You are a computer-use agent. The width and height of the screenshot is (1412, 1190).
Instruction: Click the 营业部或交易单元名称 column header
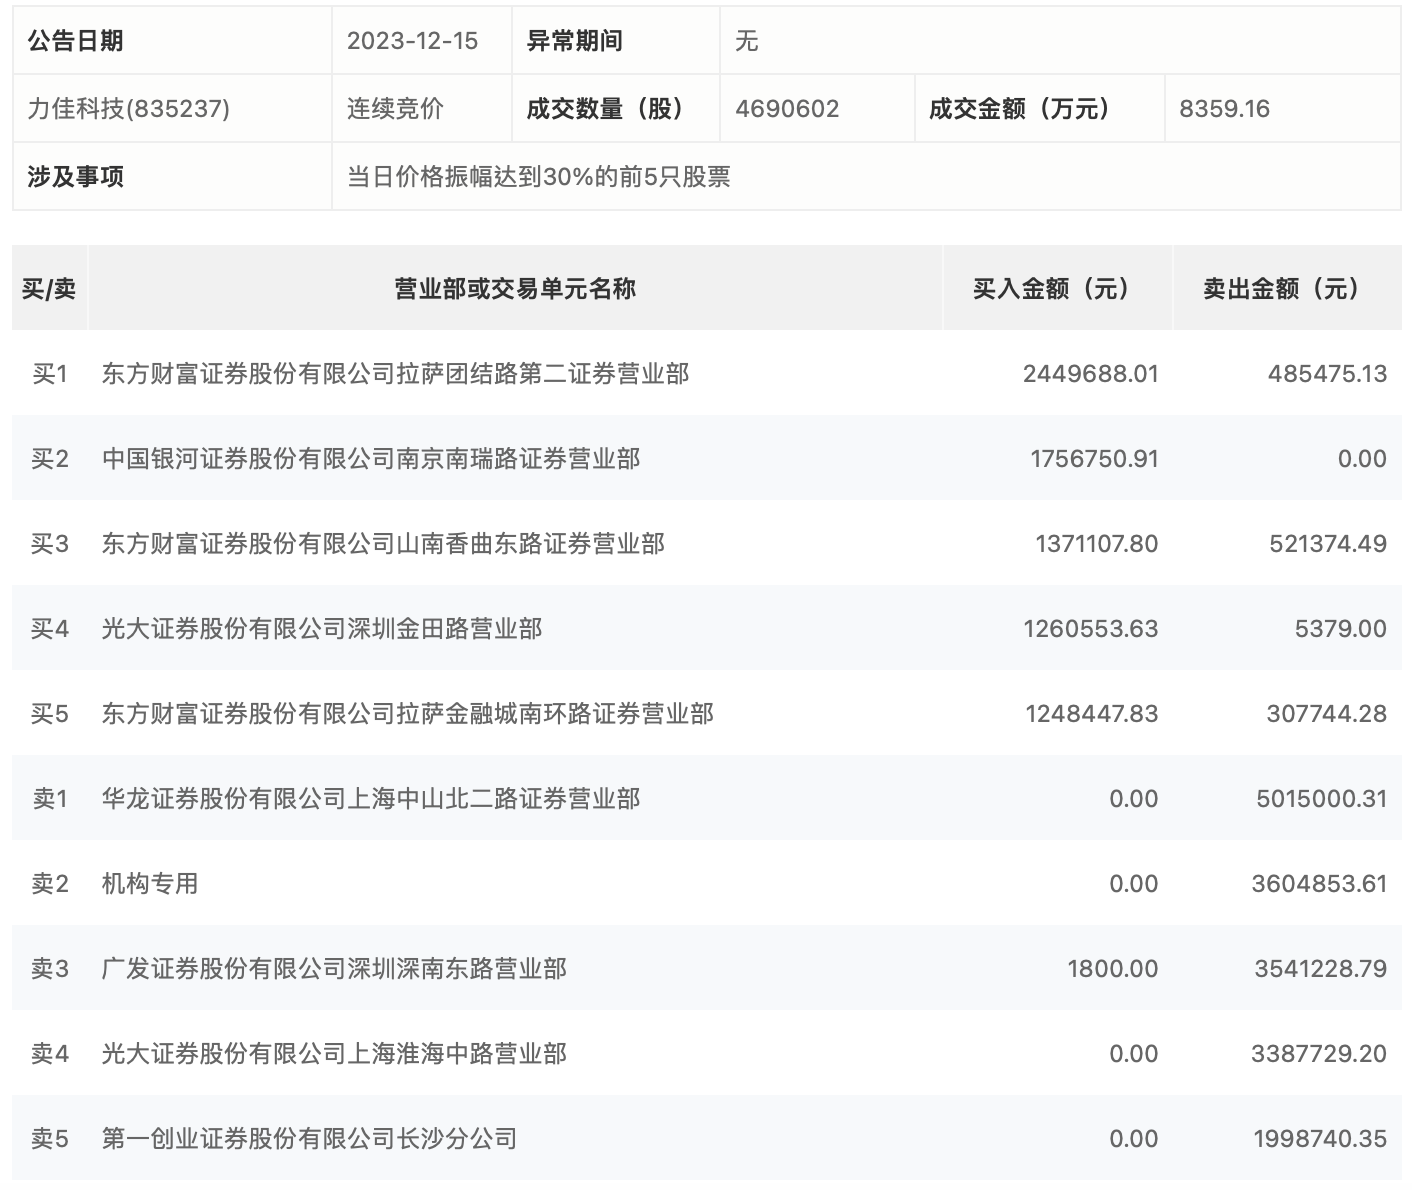click(x=515, y=289)
